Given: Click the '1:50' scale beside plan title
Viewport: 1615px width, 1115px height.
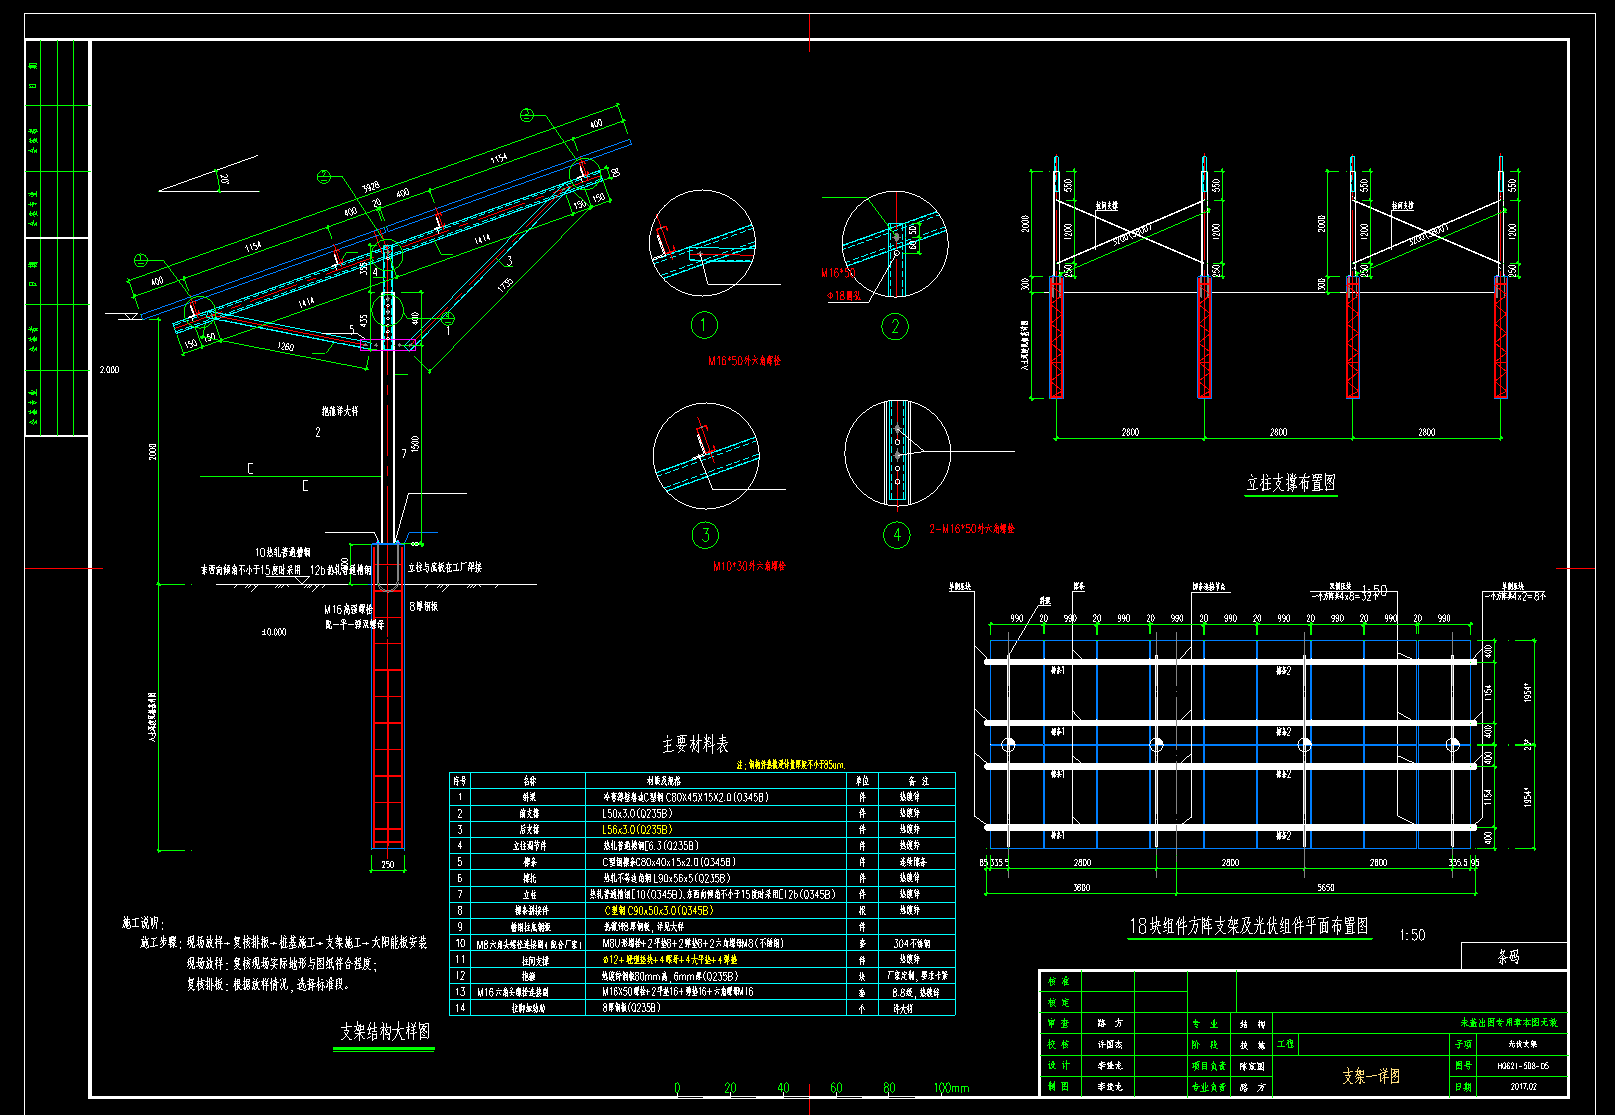Looking at the screenshot, I should point(1412,935).
